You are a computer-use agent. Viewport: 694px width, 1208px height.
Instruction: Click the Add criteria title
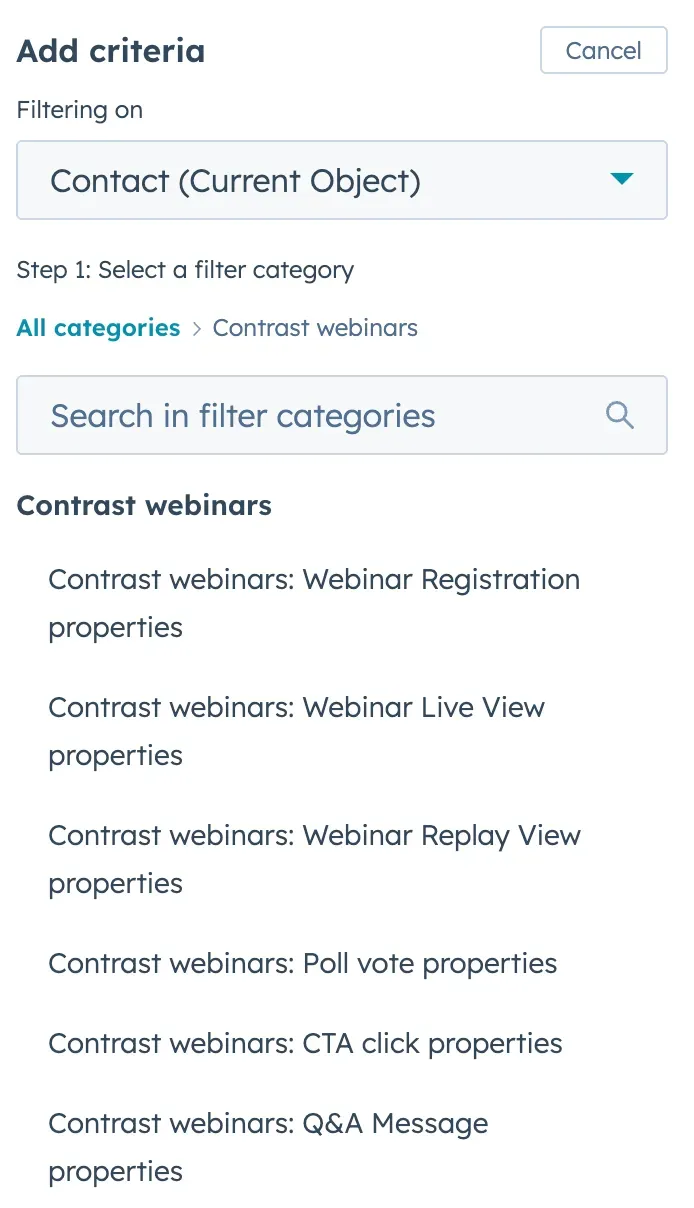[110, 50]
